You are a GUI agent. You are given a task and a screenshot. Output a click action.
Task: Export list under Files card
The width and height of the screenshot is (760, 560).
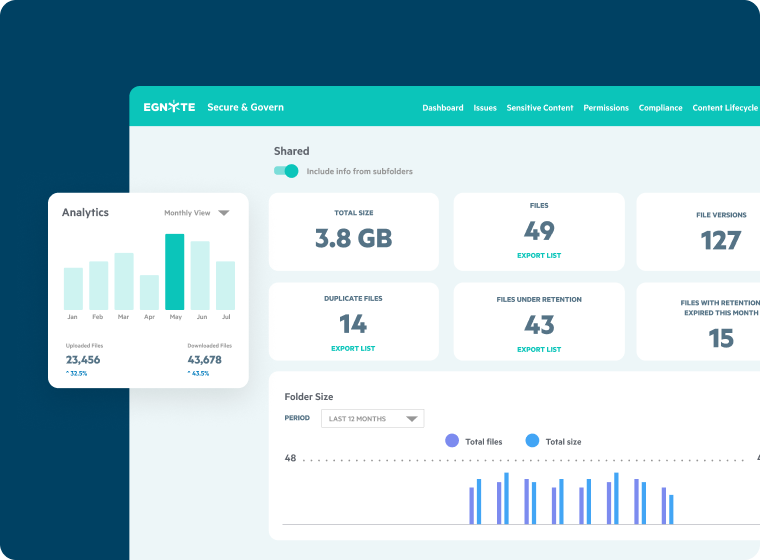[539, 255]
